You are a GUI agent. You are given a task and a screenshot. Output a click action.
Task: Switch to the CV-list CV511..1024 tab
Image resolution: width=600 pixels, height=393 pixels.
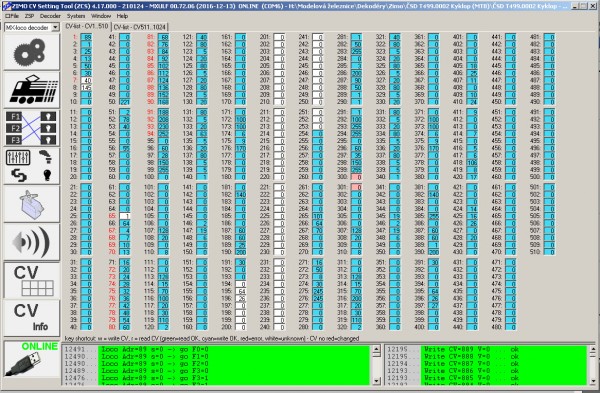(140, 27)
